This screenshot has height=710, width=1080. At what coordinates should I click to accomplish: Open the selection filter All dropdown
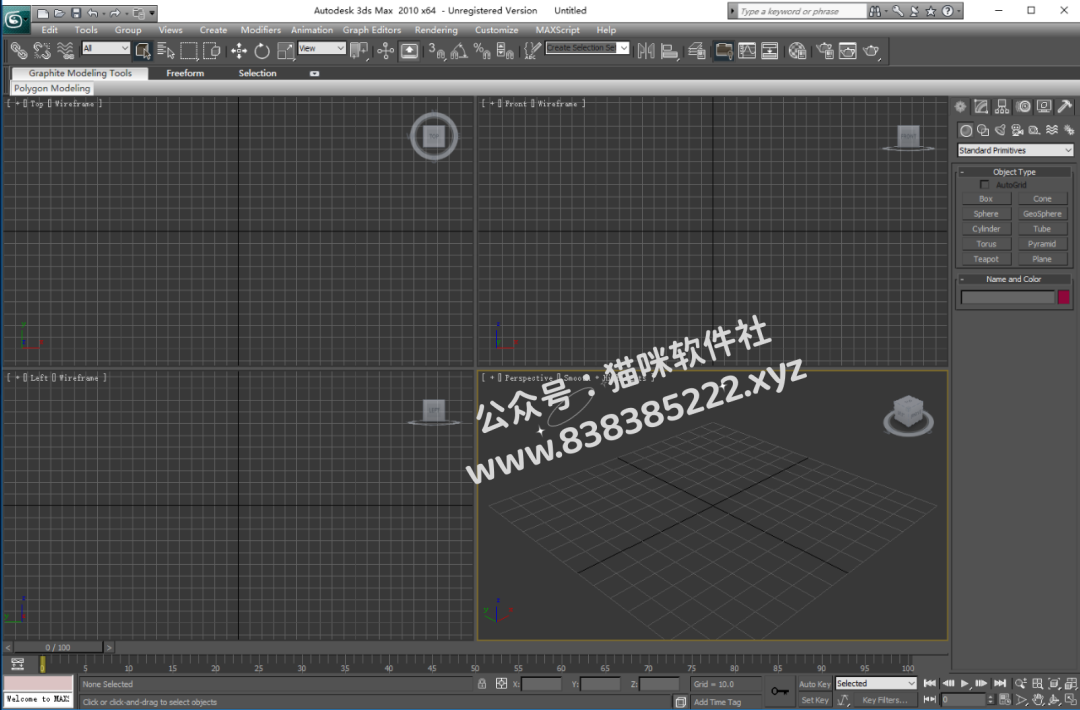point(105,48)
